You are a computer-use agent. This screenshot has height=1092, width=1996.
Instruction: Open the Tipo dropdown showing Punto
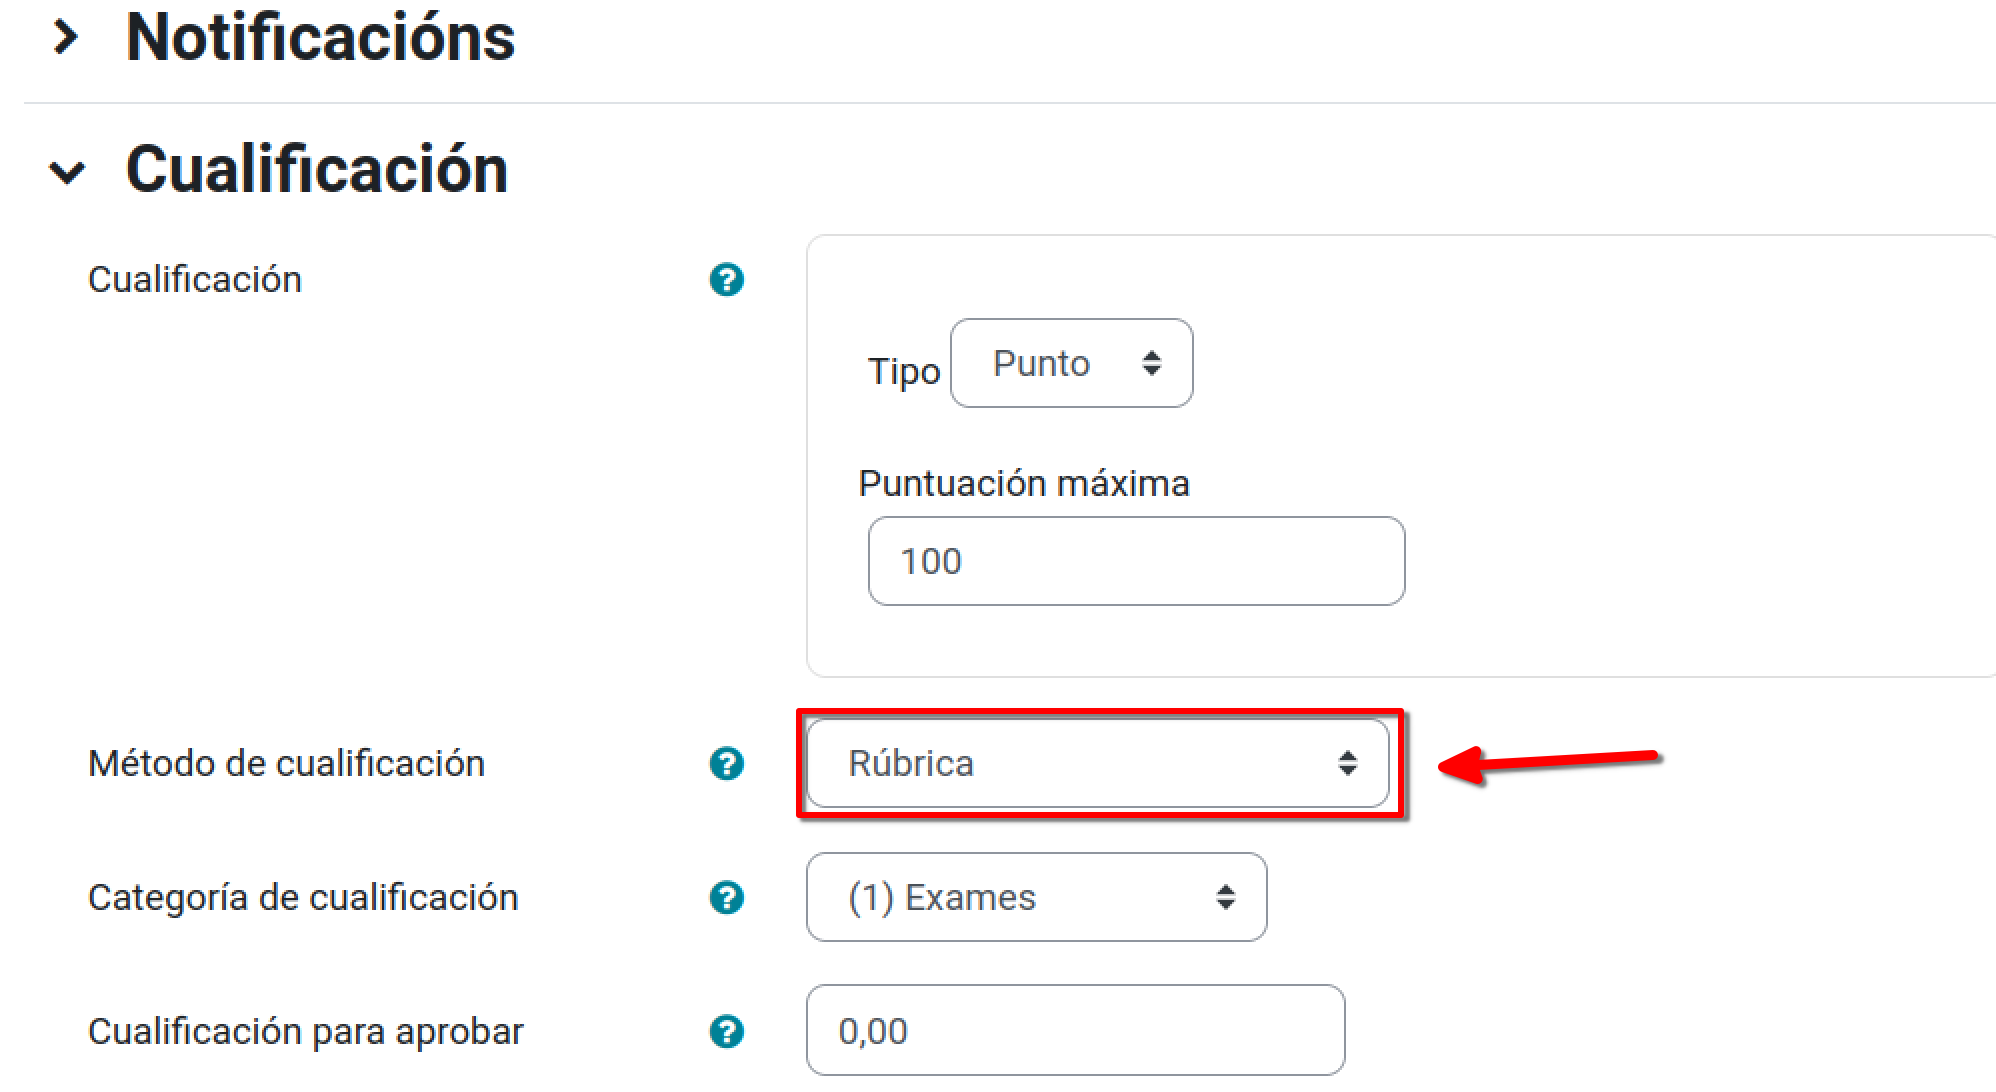1071,363
